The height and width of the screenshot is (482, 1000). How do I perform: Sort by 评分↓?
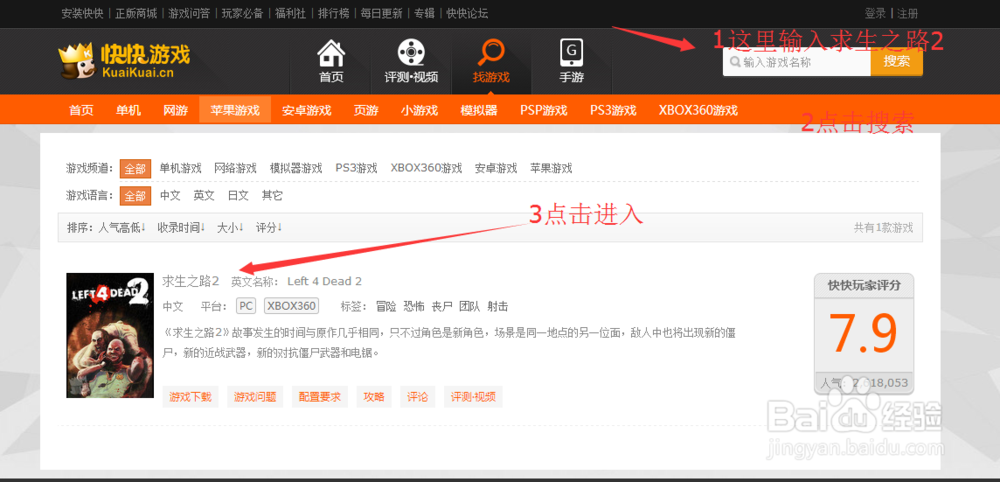(269, 228)
